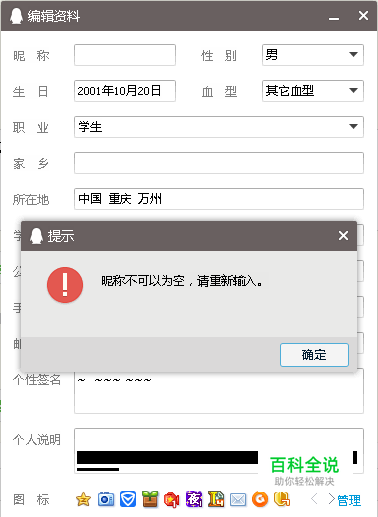Click the green sprout farm icon
This screenshot has width=378, height=517.
click(x=150, y=499)
